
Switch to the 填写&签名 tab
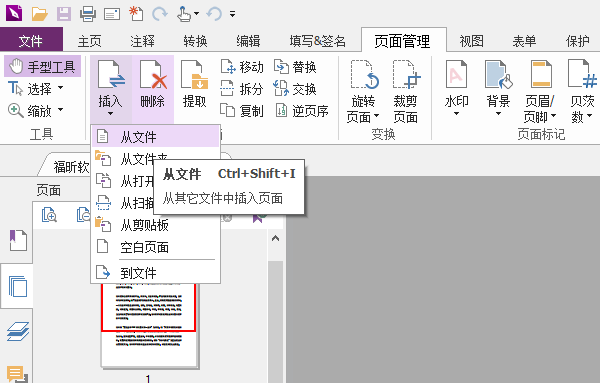318,41
